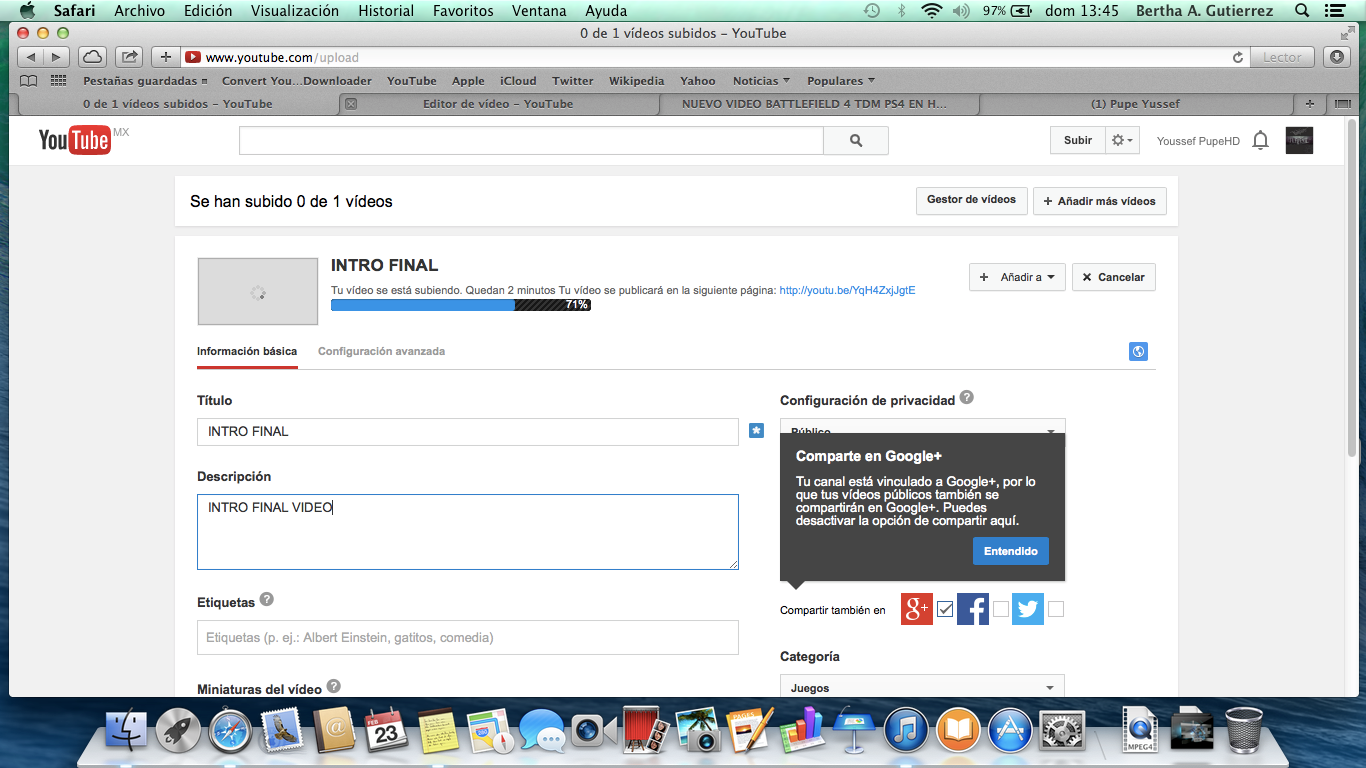The height and width of the screenshot is (768, 1366).
Task: Click the Safari back arrow
Action: [32, 57]
